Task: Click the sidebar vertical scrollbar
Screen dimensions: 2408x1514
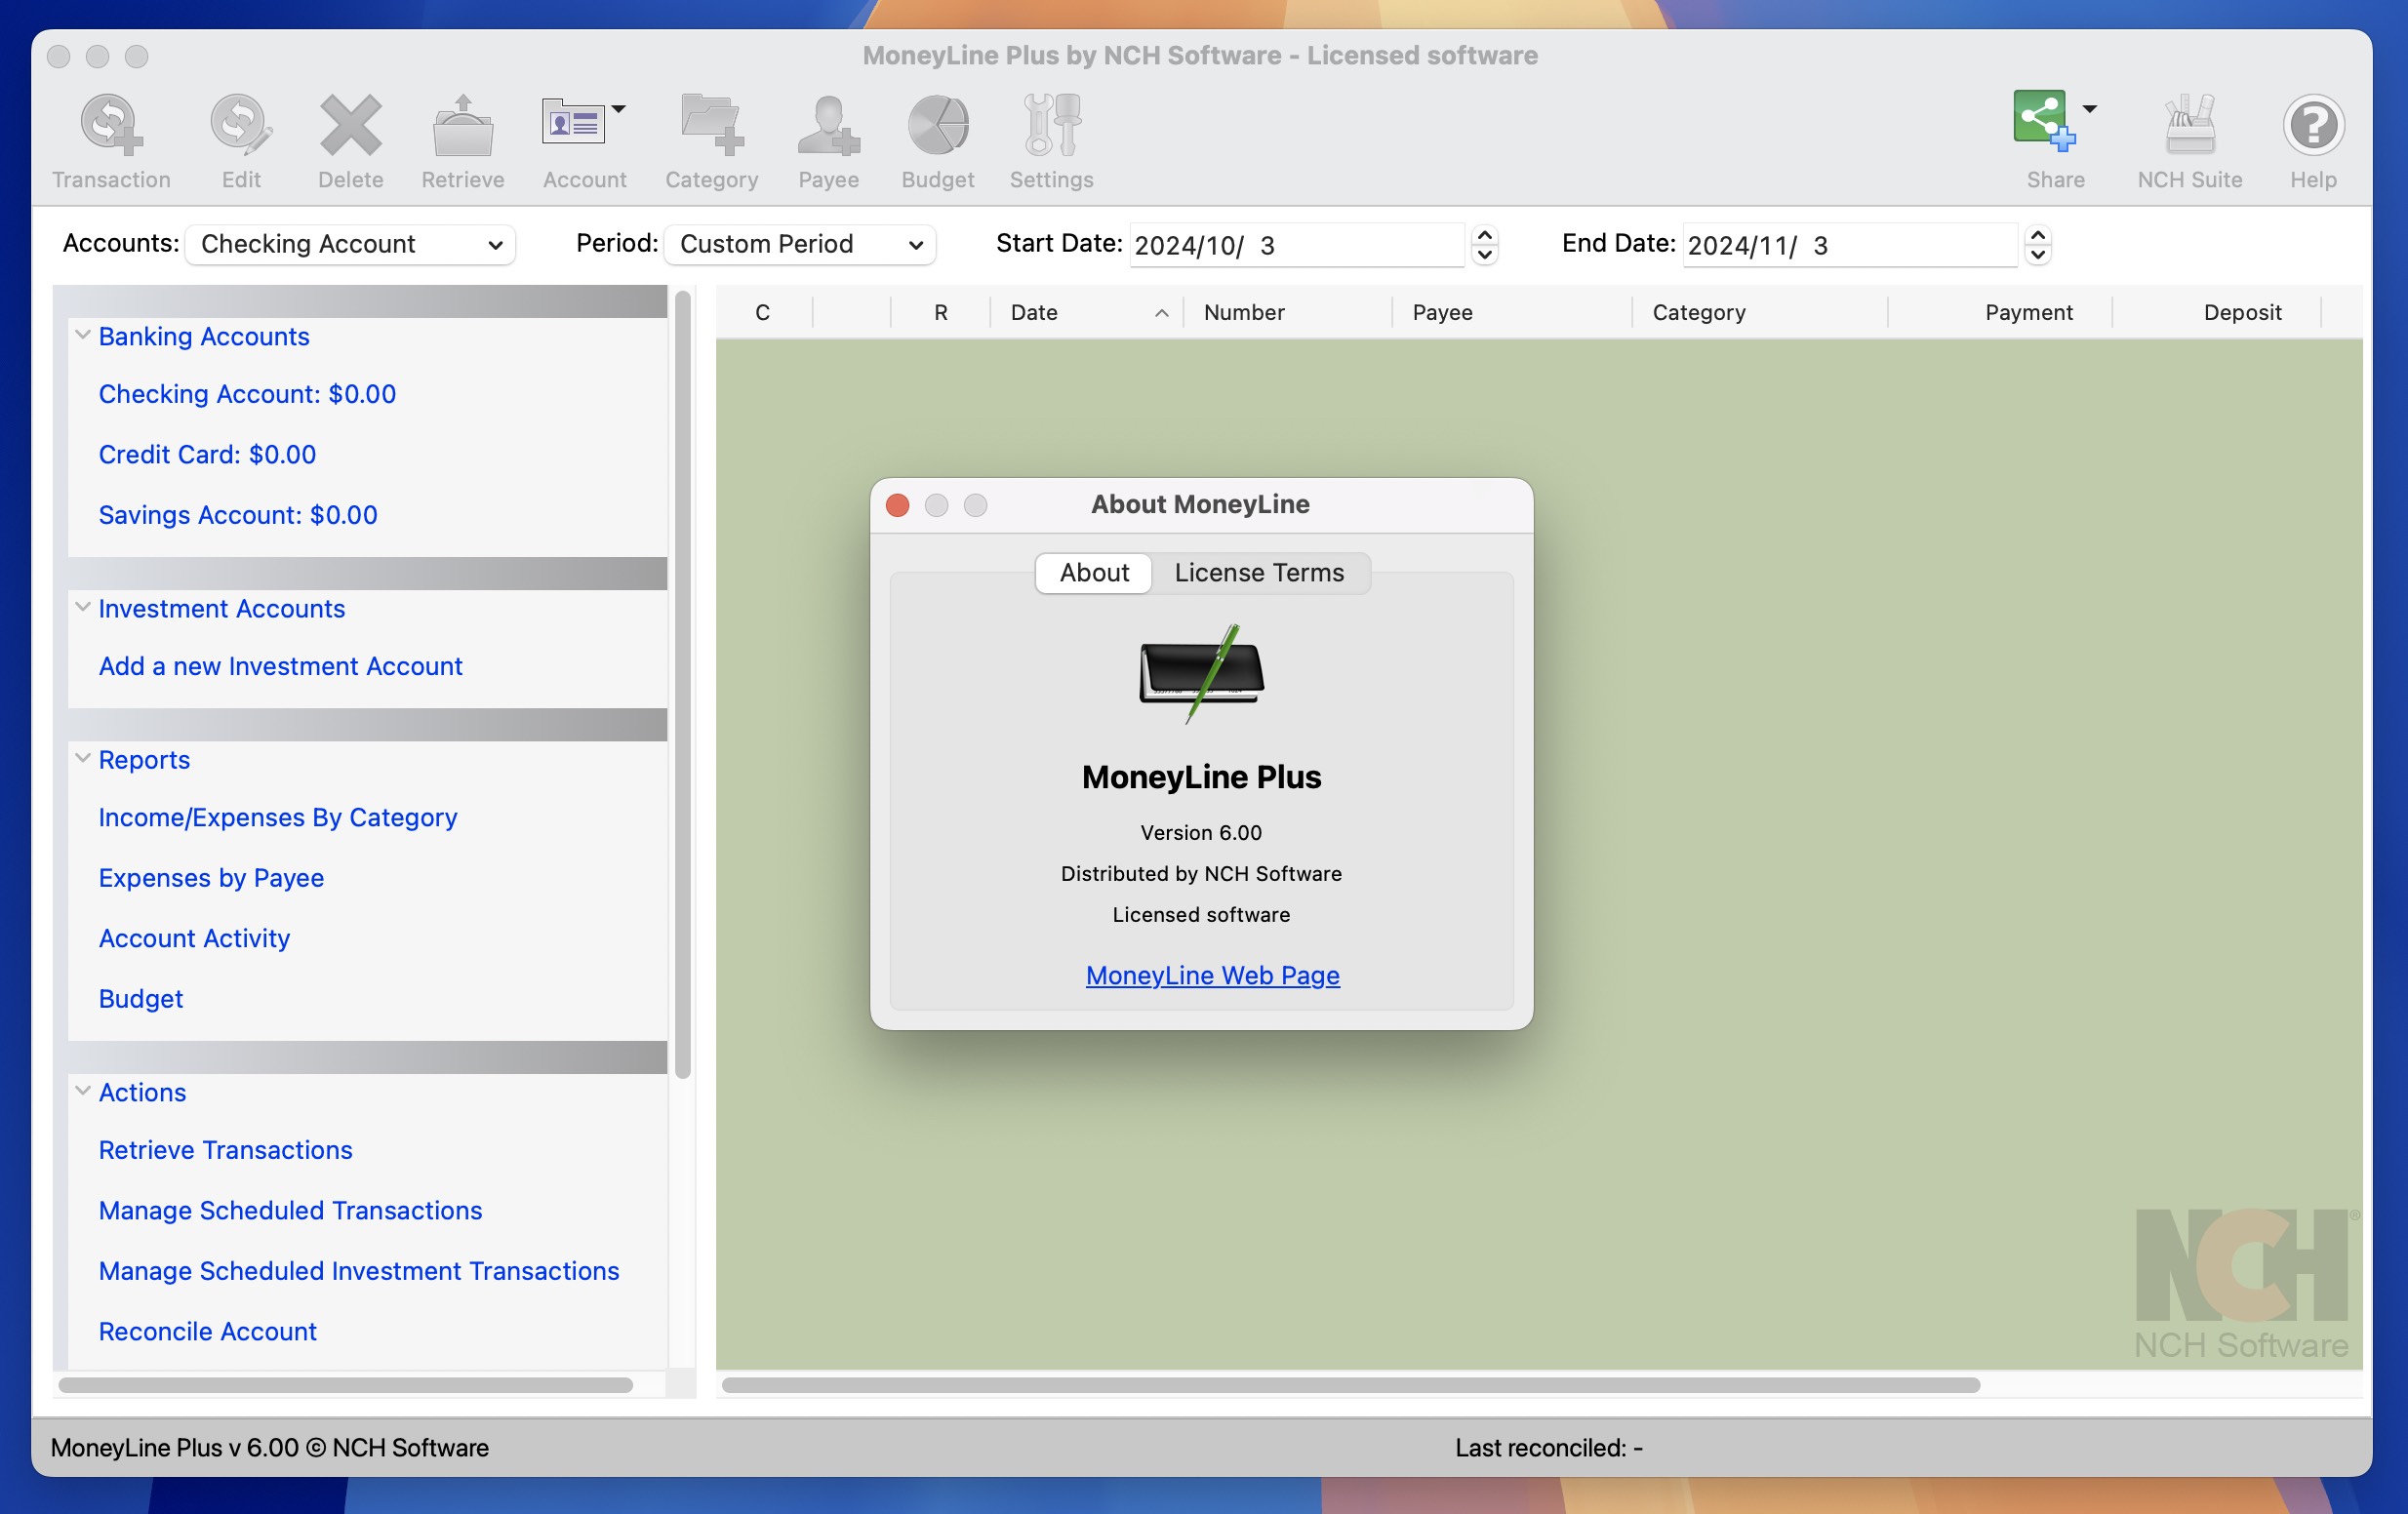Action: [683, 684]
